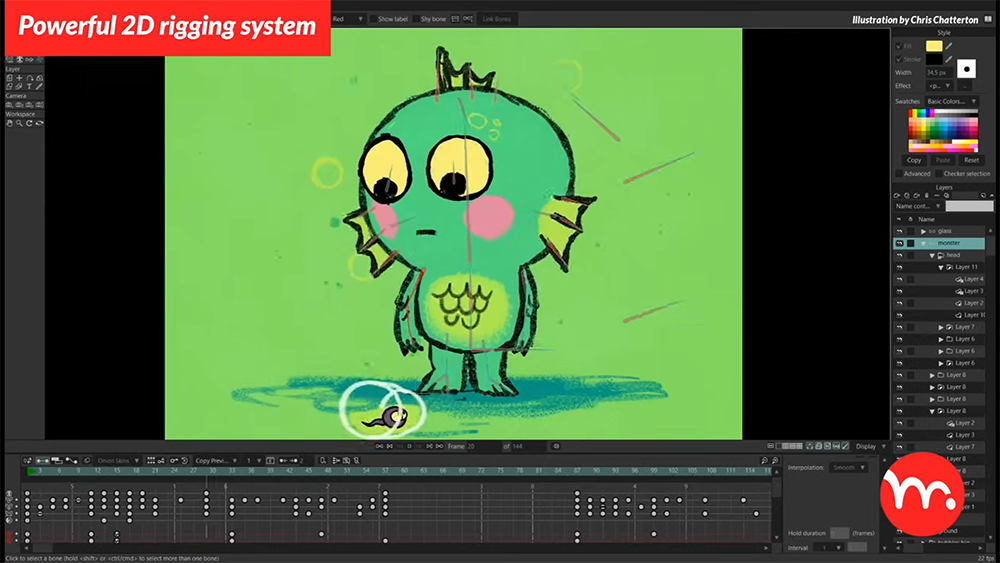Screen dimensions: 1000x563
Task: Open the Red bone color dropdown
Action: (348, 19)
